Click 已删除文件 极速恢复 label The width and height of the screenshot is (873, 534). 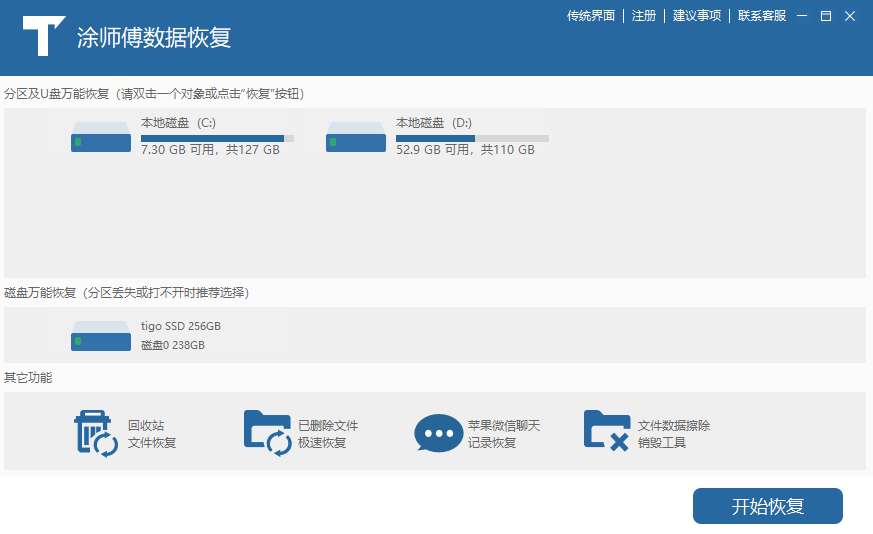[328, 434]
